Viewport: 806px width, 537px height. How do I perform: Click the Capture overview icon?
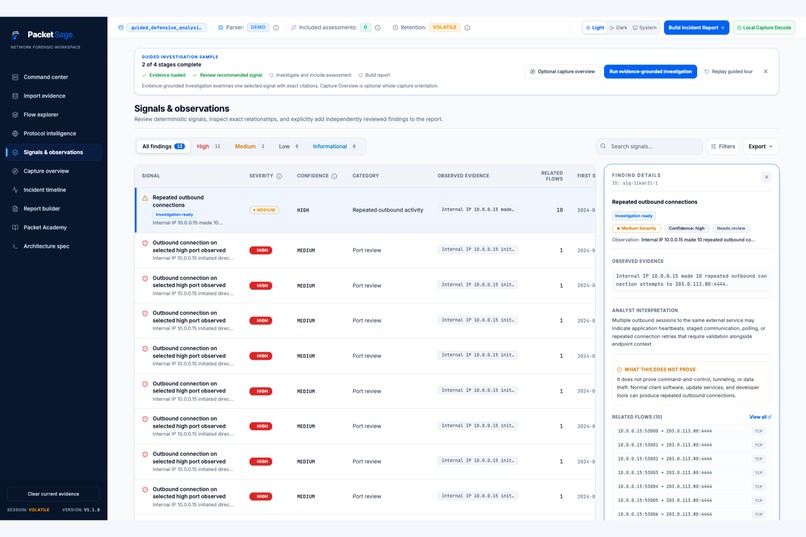(x=15, y=171)
